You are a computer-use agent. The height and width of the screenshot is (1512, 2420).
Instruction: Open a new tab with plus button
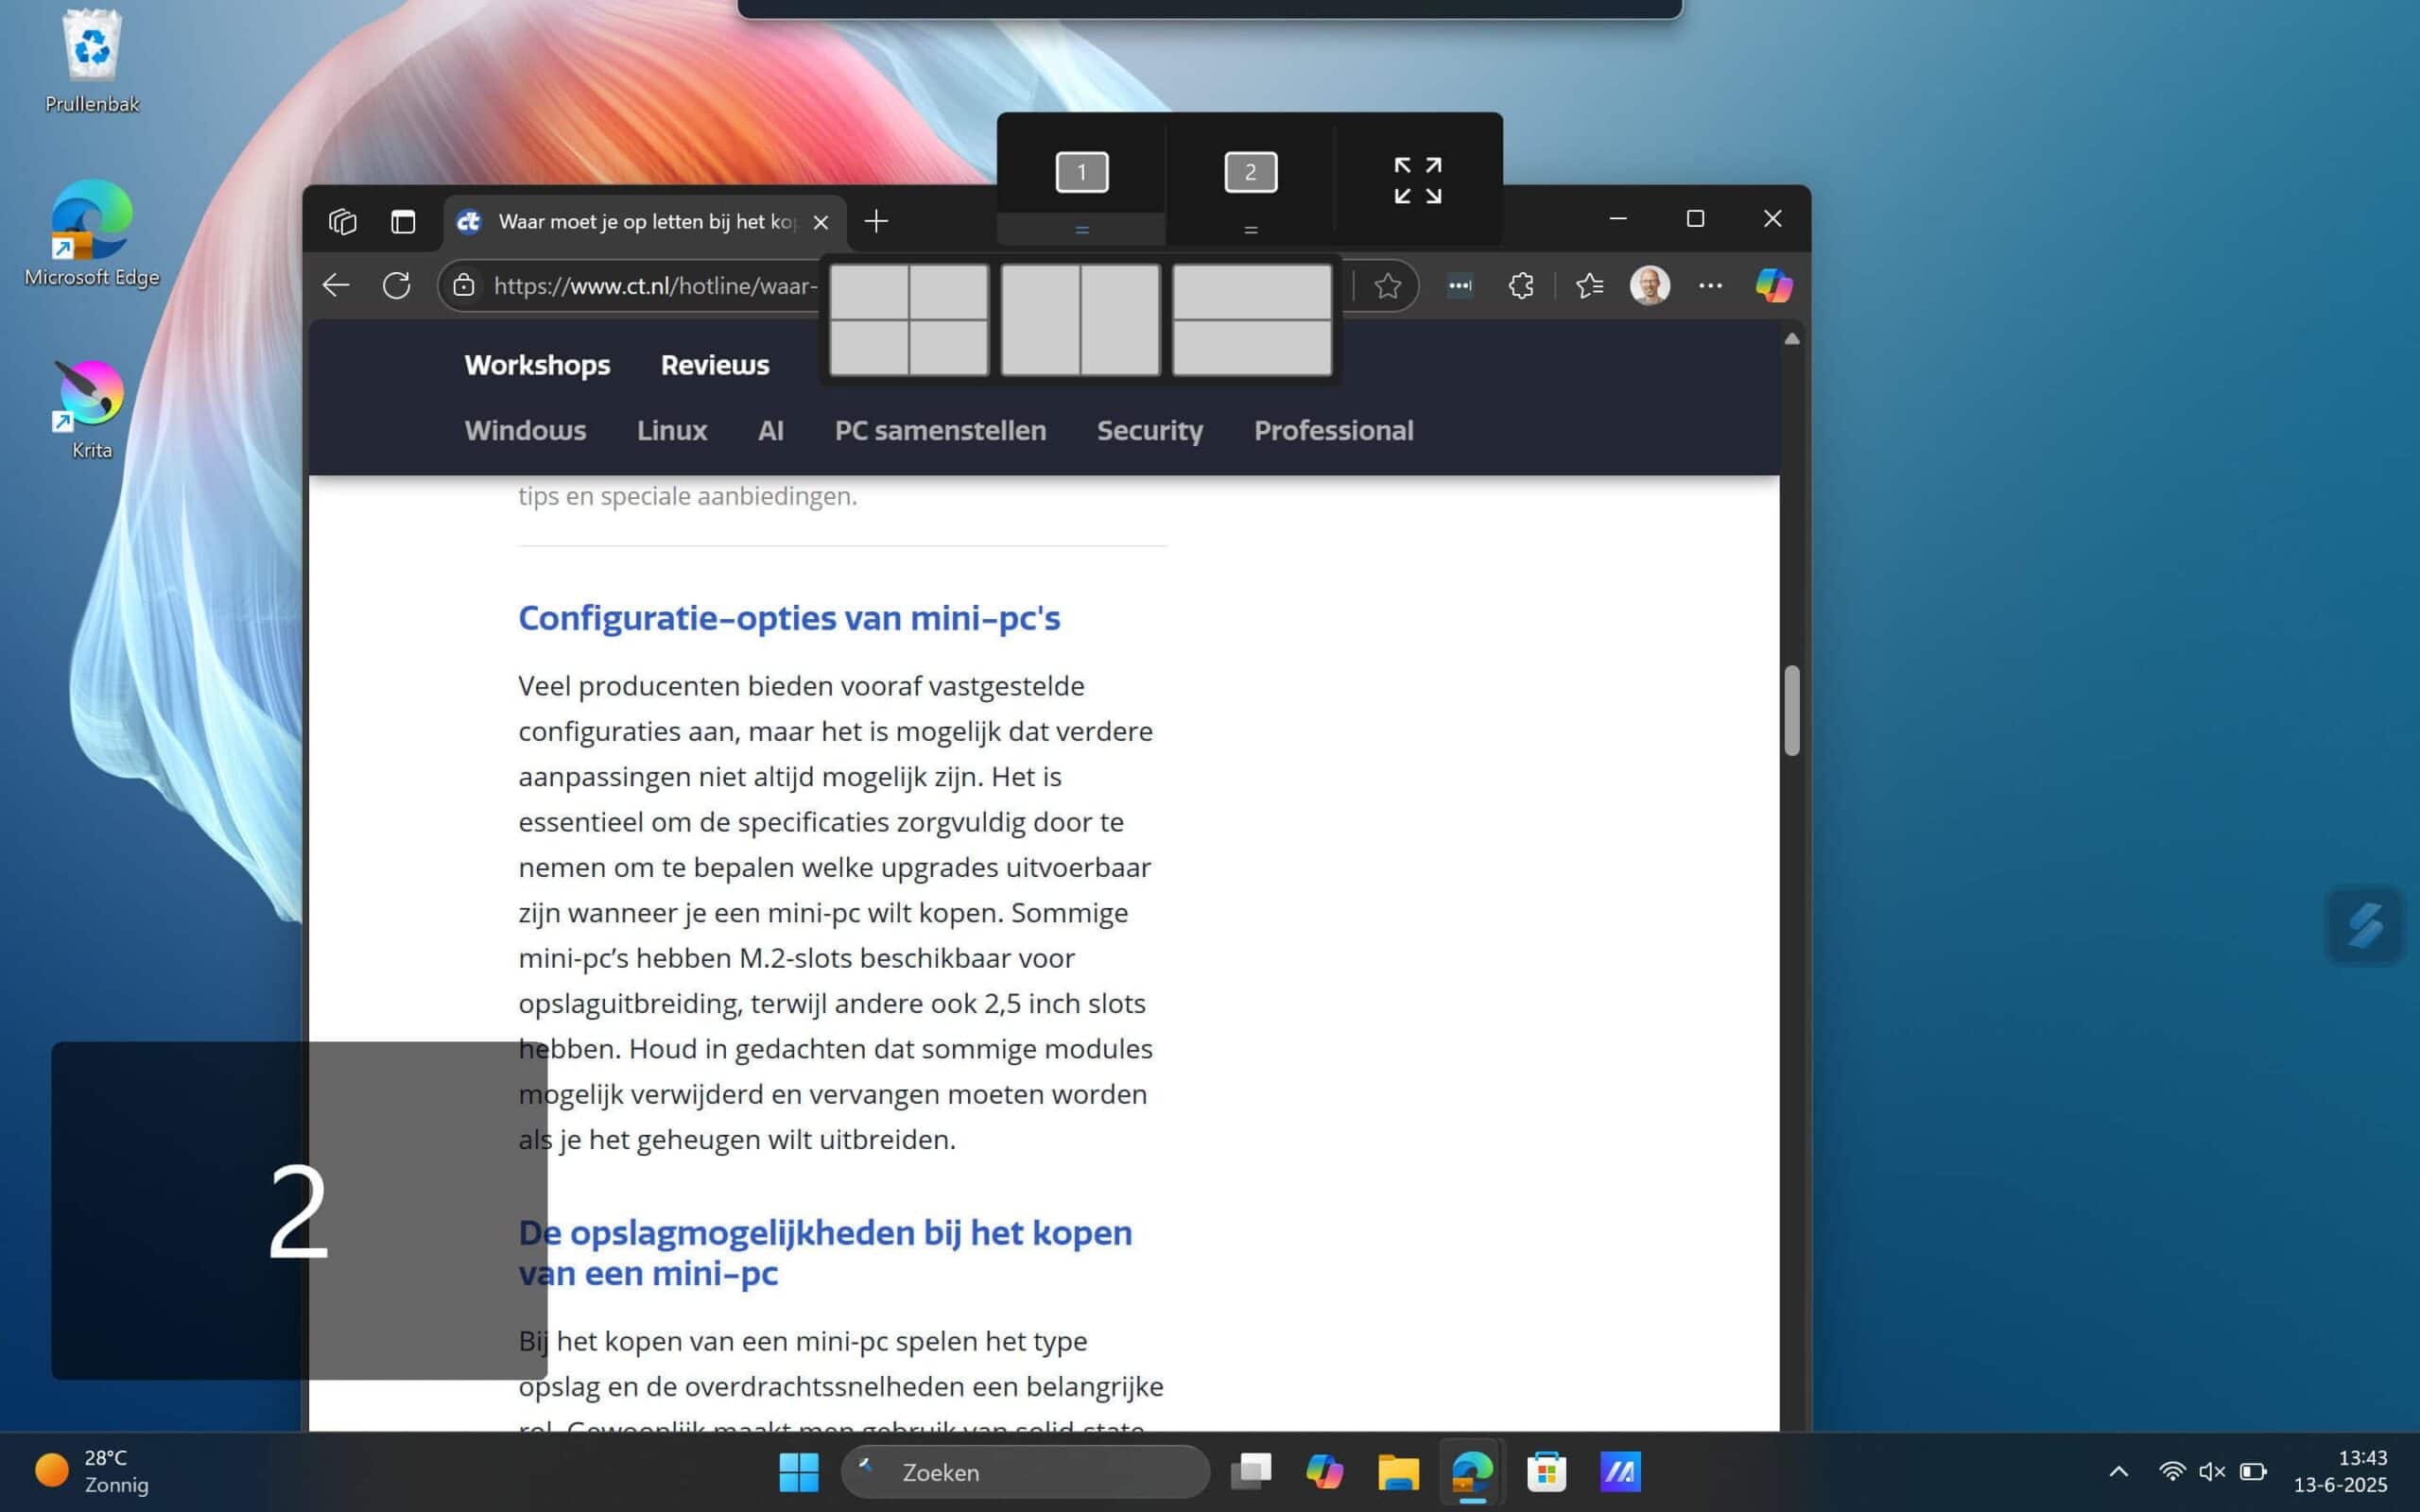876,221
